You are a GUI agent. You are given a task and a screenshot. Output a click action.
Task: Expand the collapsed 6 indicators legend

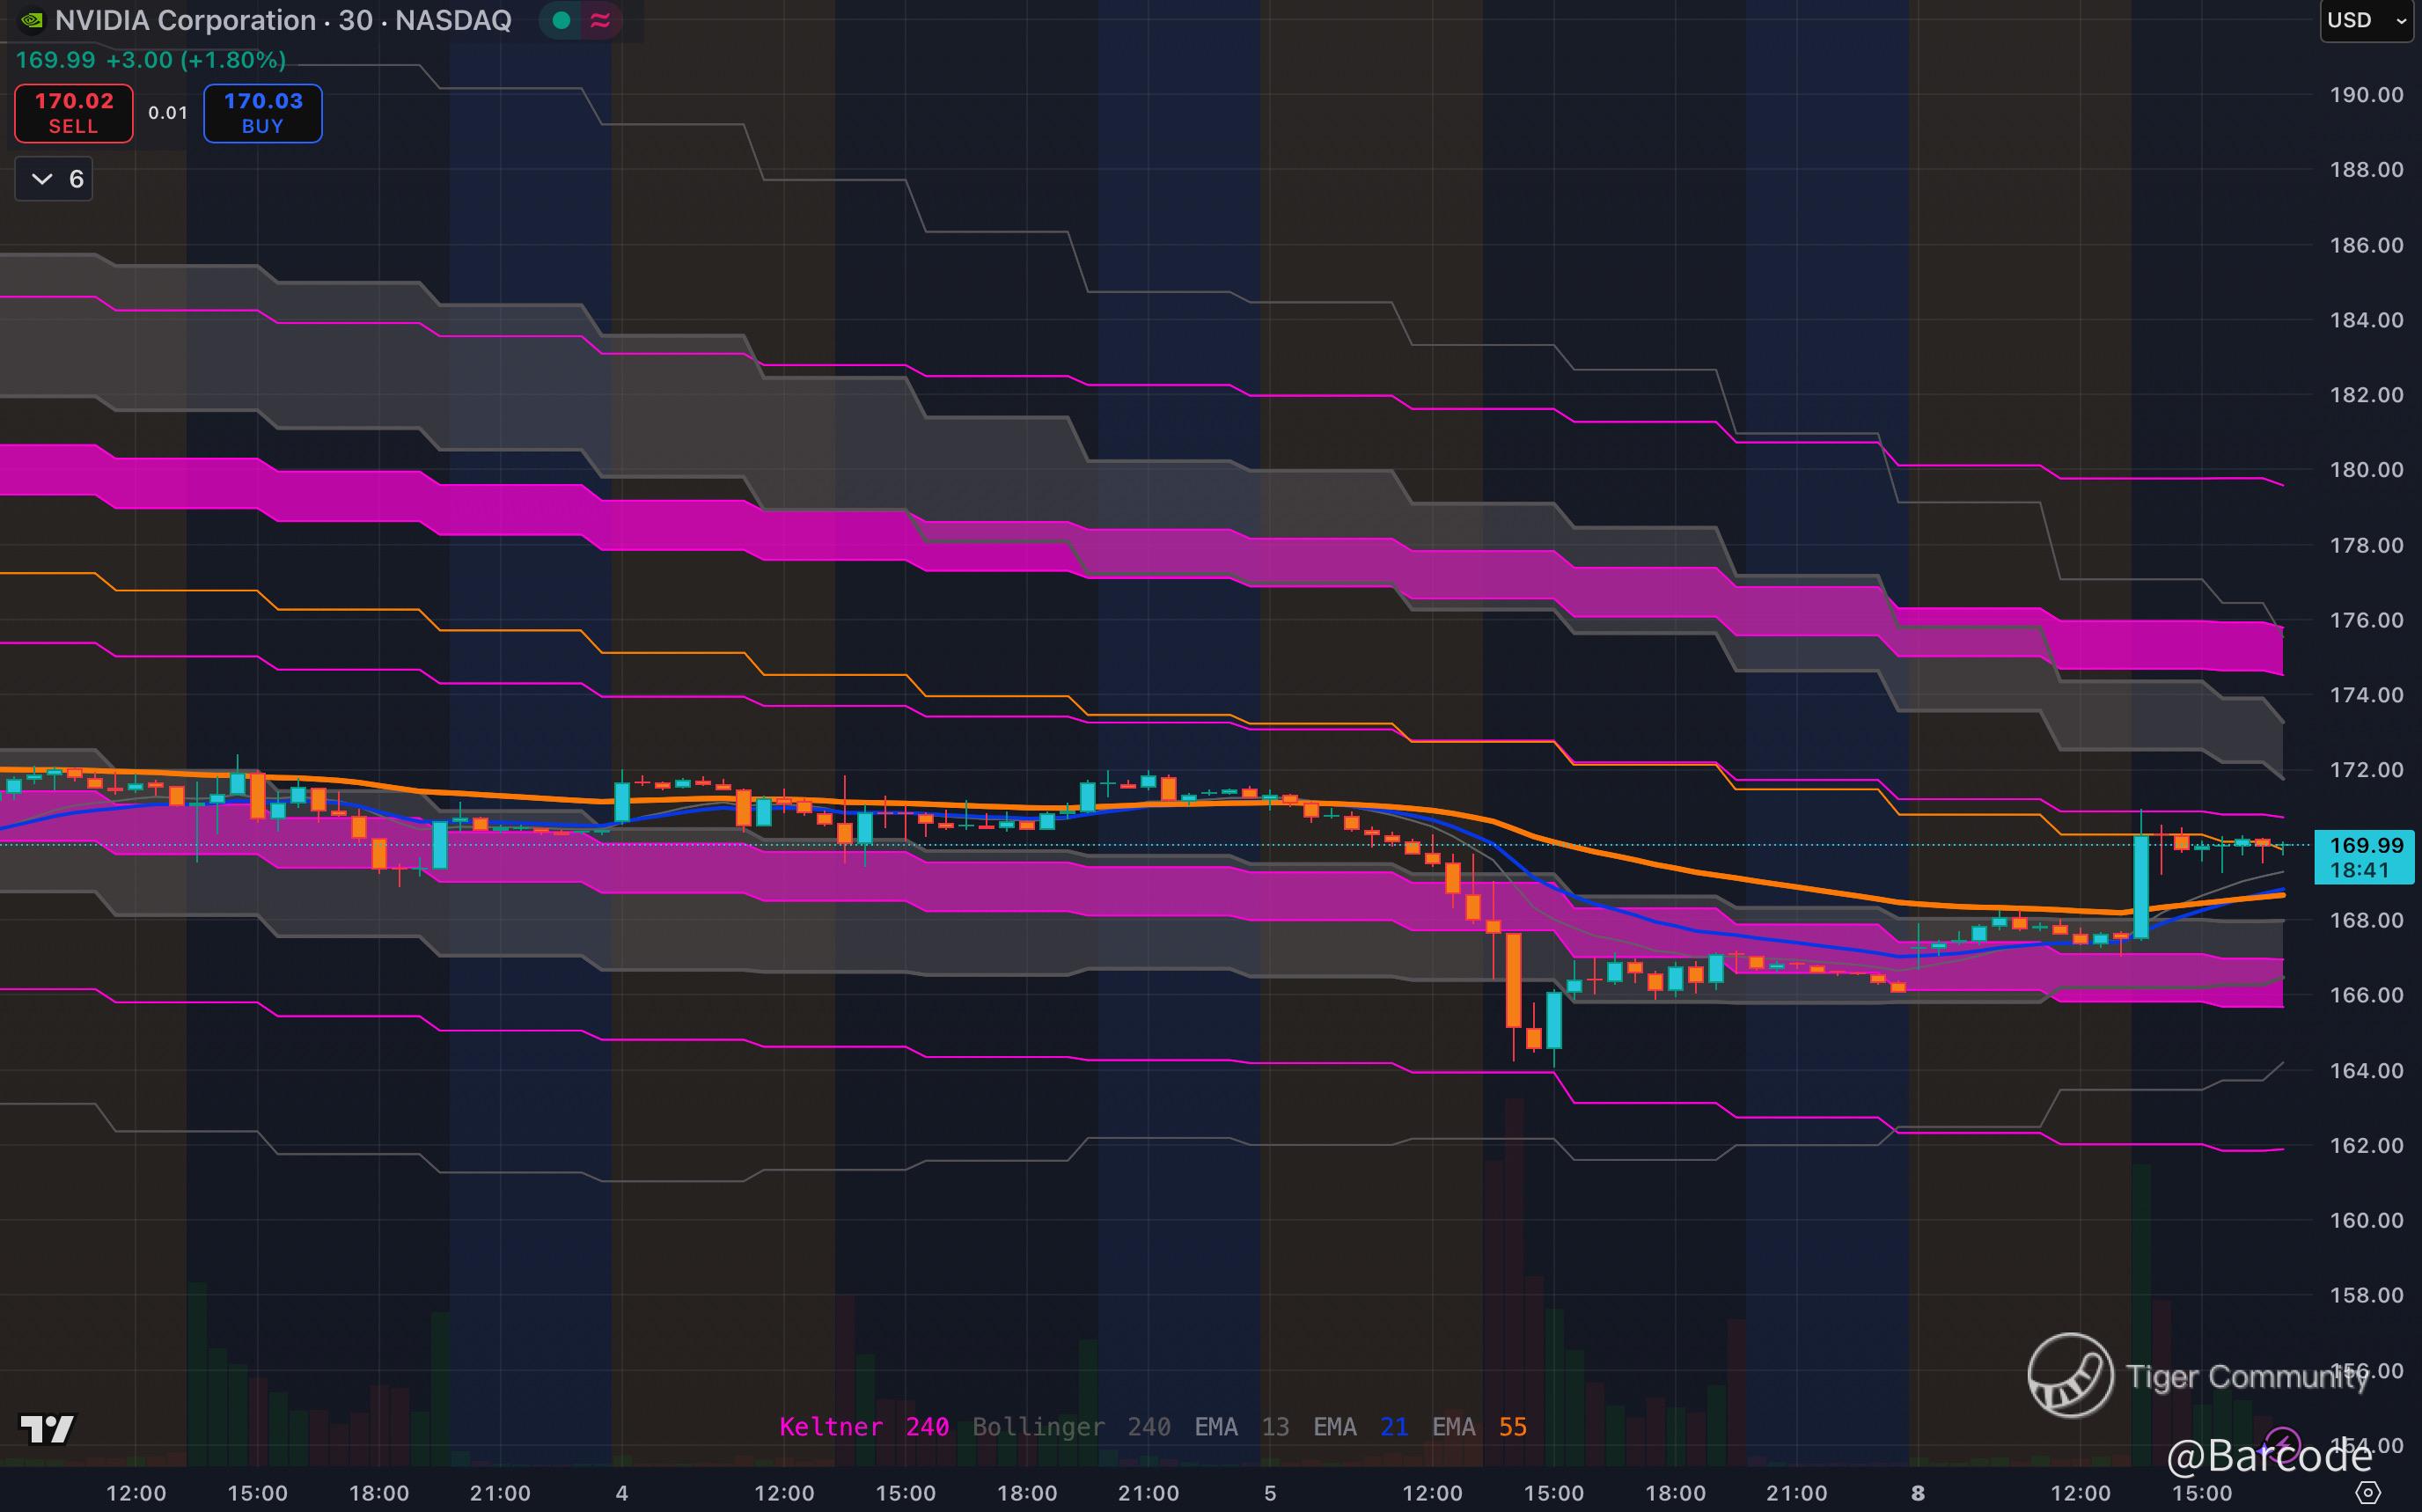point(54,179)
